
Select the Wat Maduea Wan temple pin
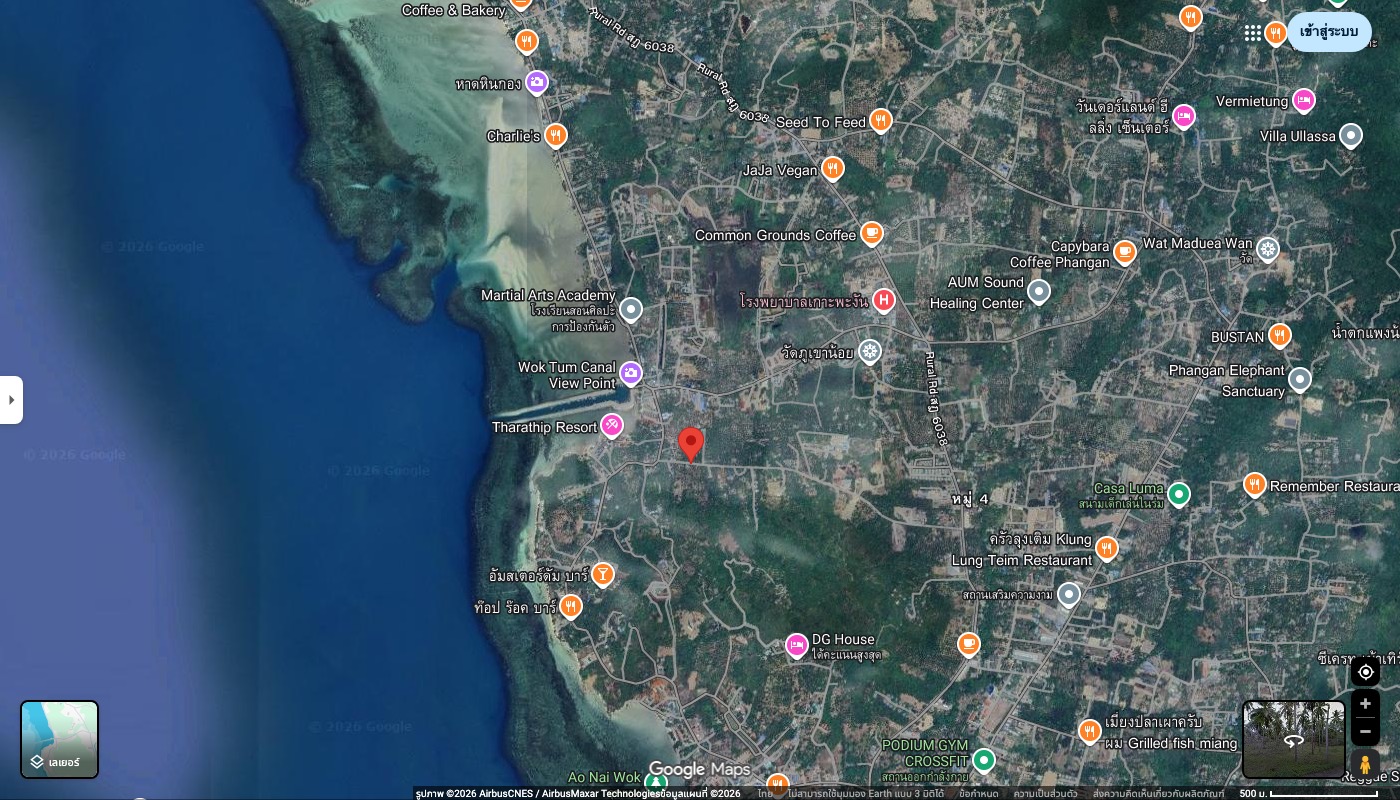click(x=1268, y=249)
